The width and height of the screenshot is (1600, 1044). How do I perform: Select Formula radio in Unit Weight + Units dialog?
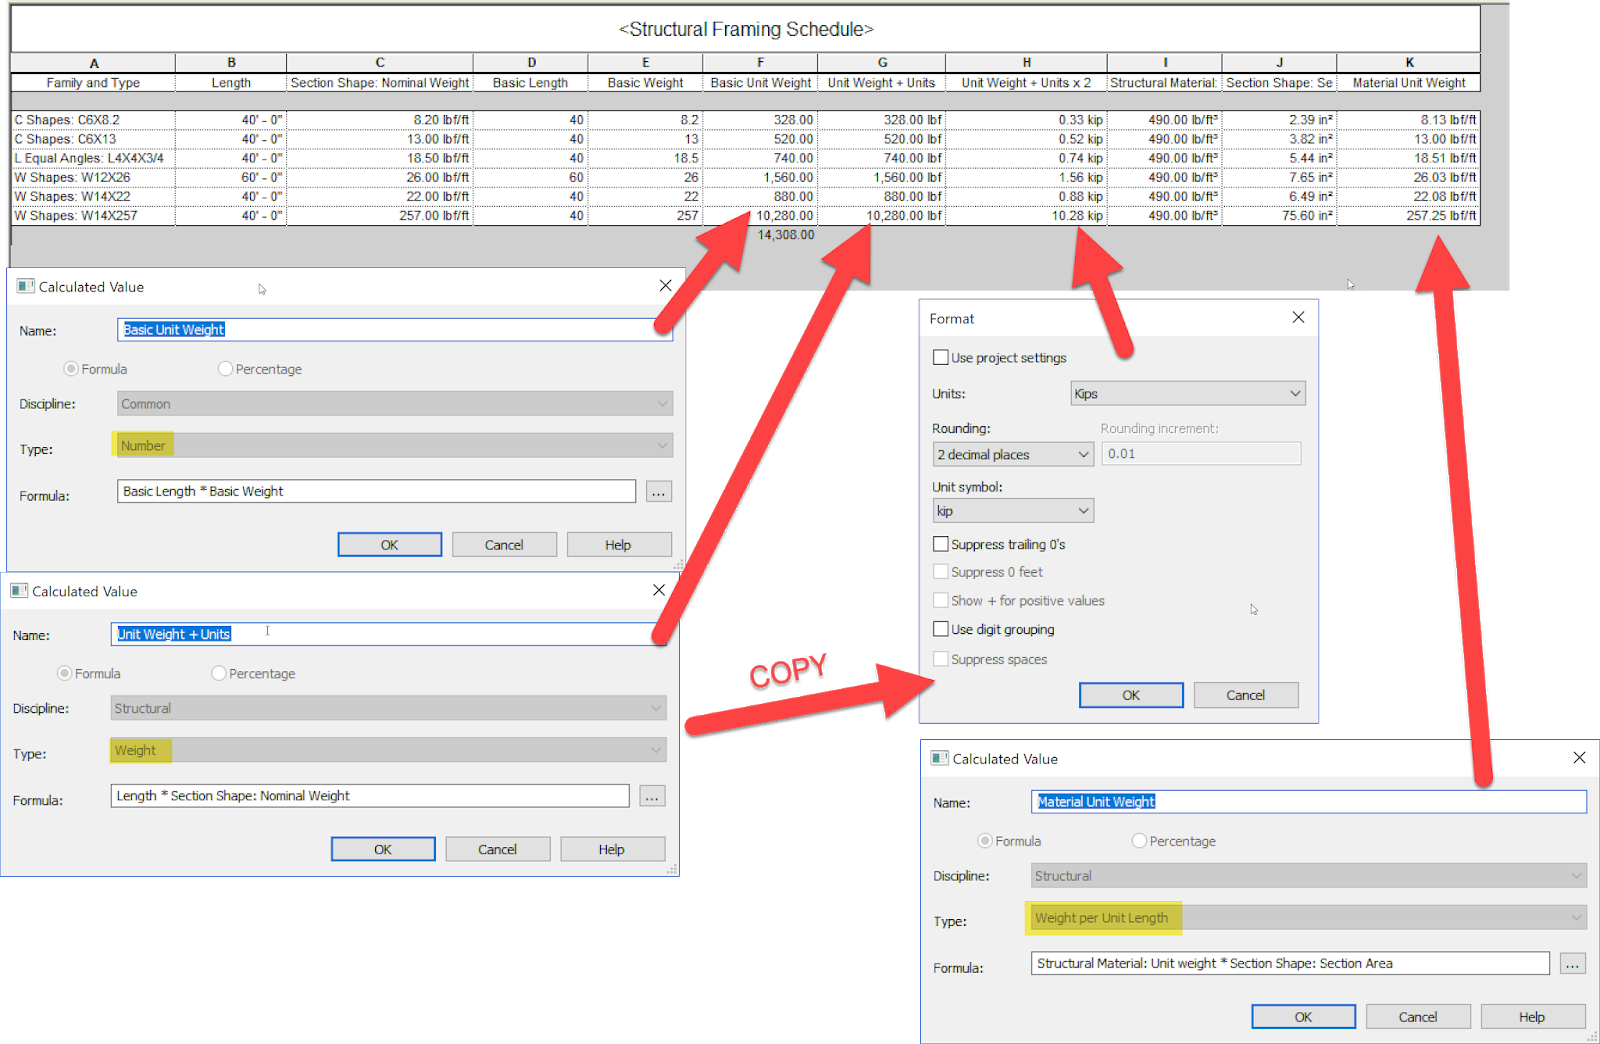pos(64,673)
